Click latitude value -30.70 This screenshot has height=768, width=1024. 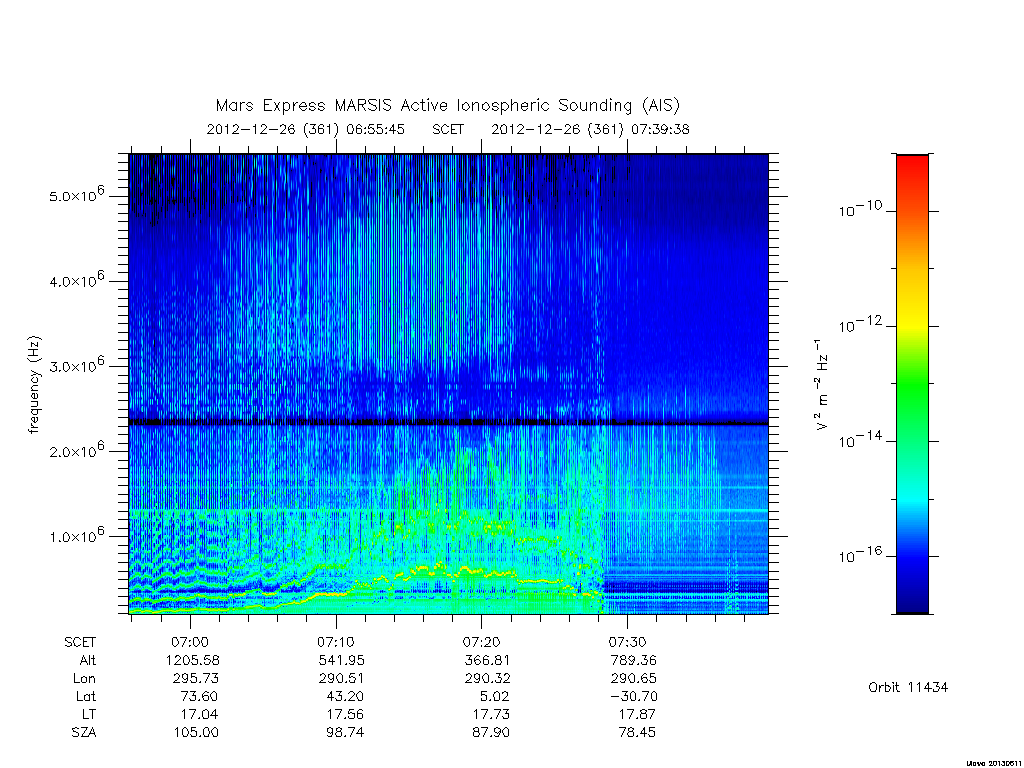pos(633,696)
